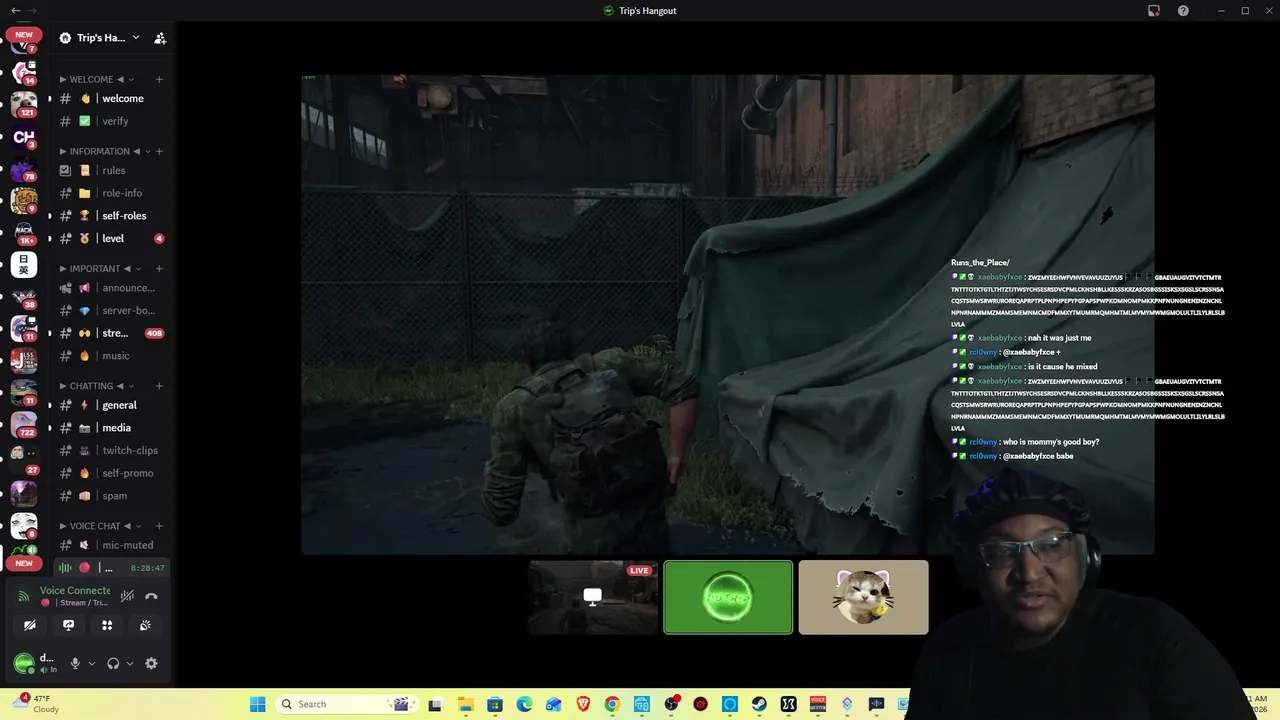Open the verify channel
This screenshot has height=720, width=1280.
pos(112,121)
